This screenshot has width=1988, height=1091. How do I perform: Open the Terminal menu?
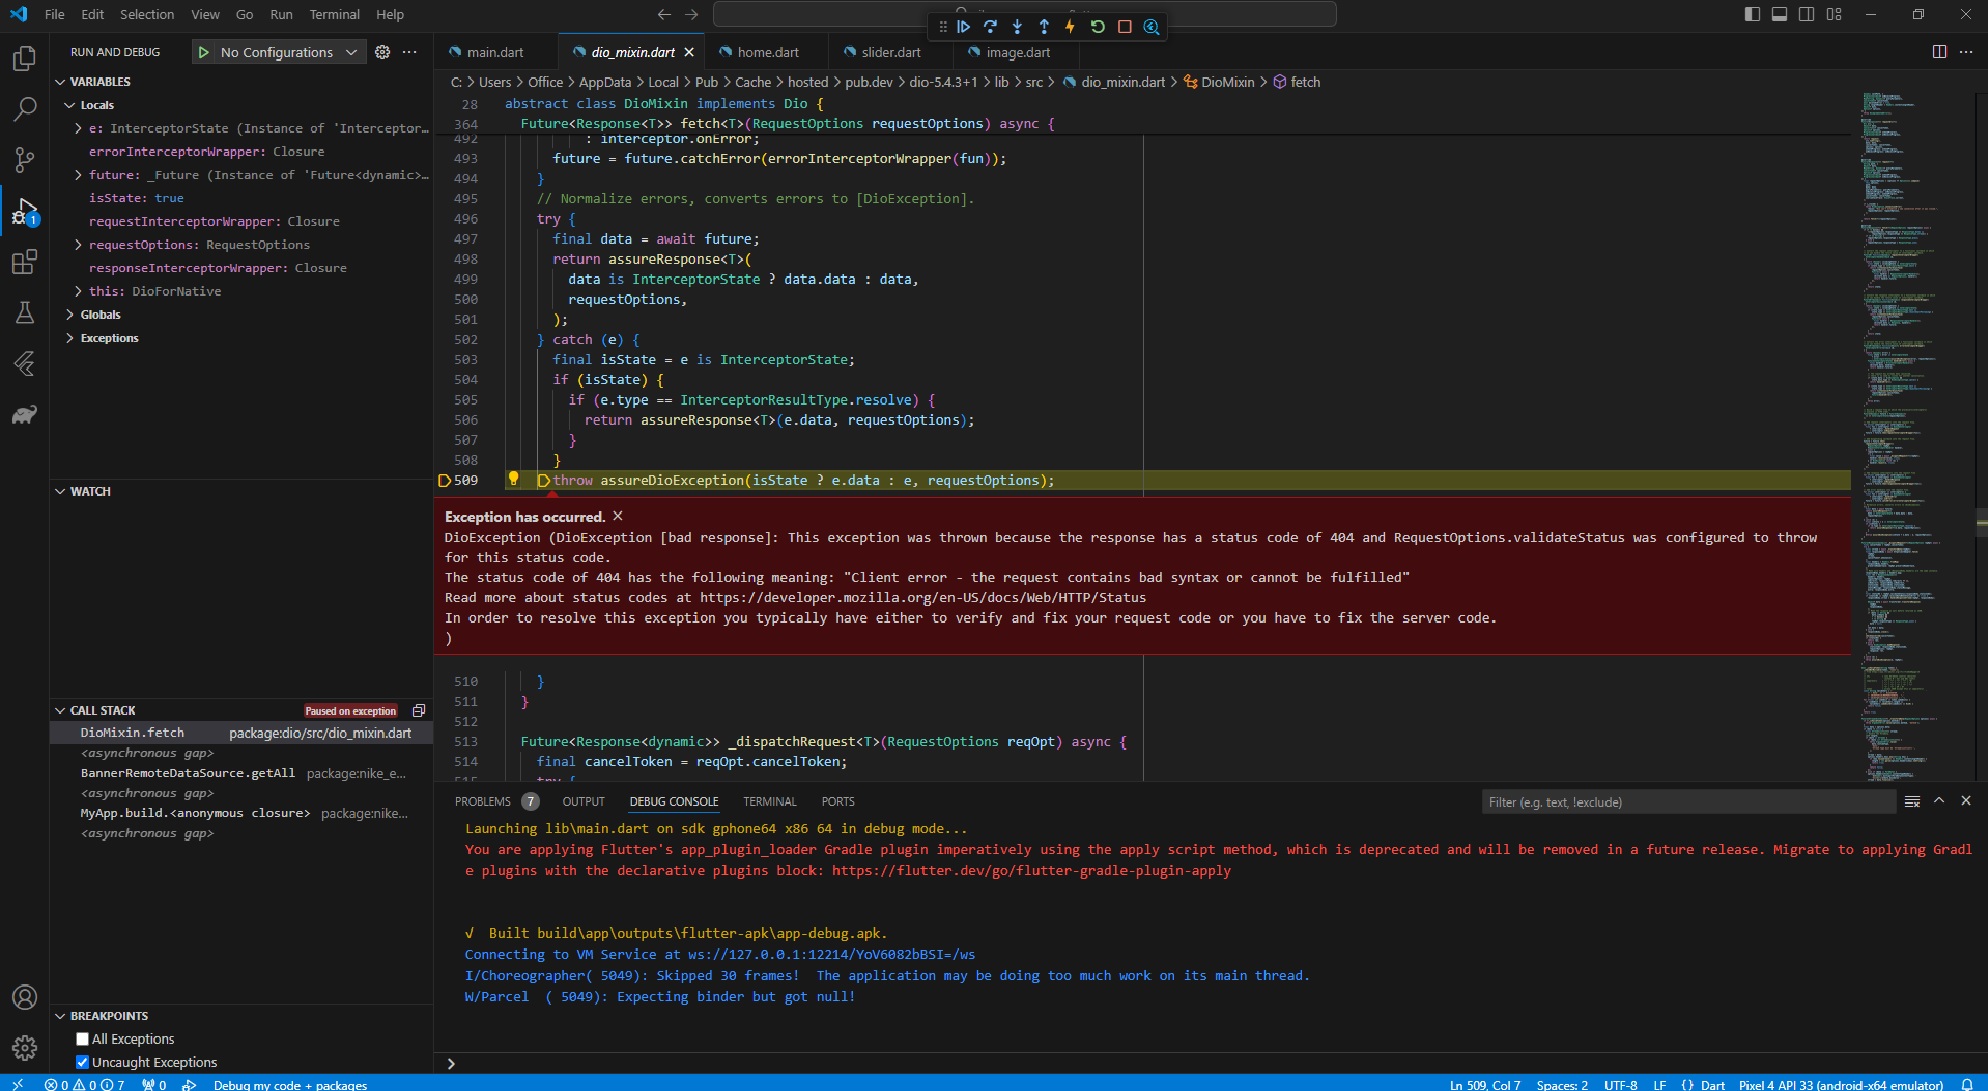[334, 14]
